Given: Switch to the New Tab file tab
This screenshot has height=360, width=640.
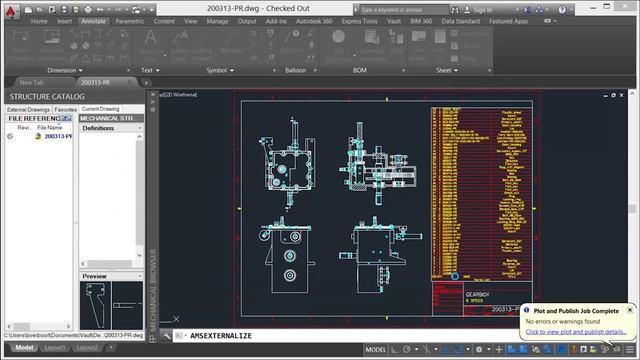Looking at the screenshot, I should (x=32, y=82).
